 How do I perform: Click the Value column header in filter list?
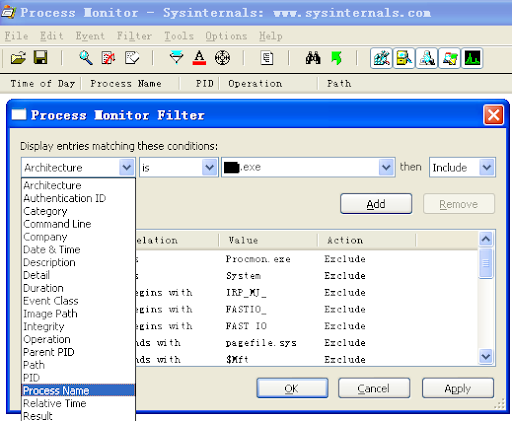pos(268,240)
